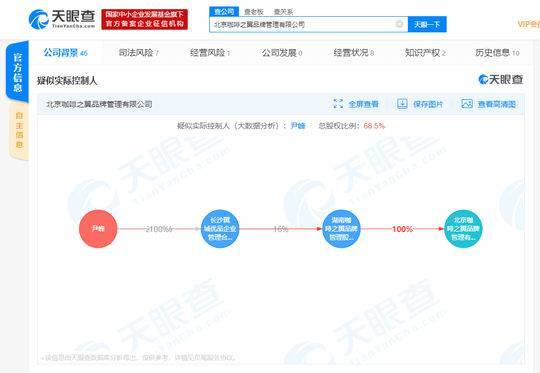Click the 全屏查看 label
The height and width of the screenshot is (373, 540).
click(363, 104)
